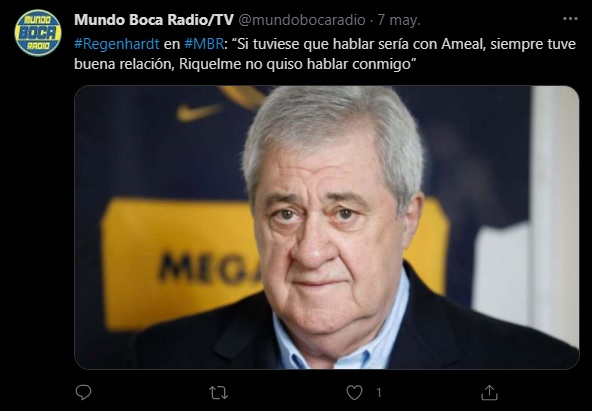Viewport: 592px width, 411px height.
Task: Reply to the tweet via speech bubble icon
Action: (83, 393)
